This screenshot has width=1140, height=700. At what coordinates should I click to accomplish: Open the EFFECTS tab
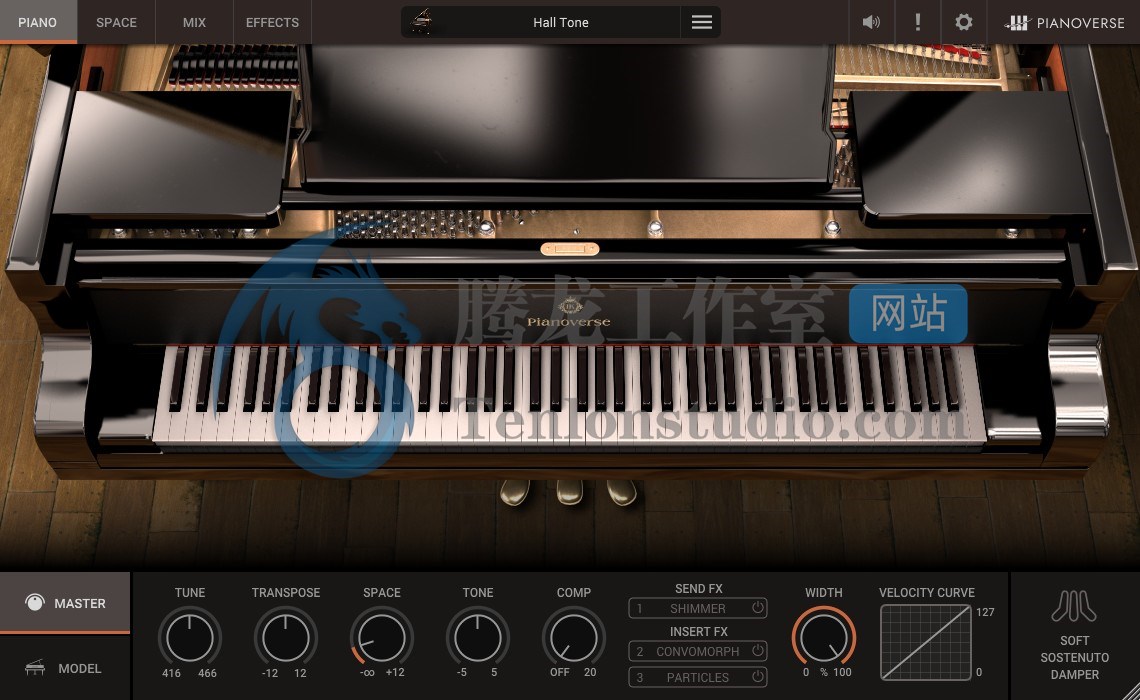(272, 22)
